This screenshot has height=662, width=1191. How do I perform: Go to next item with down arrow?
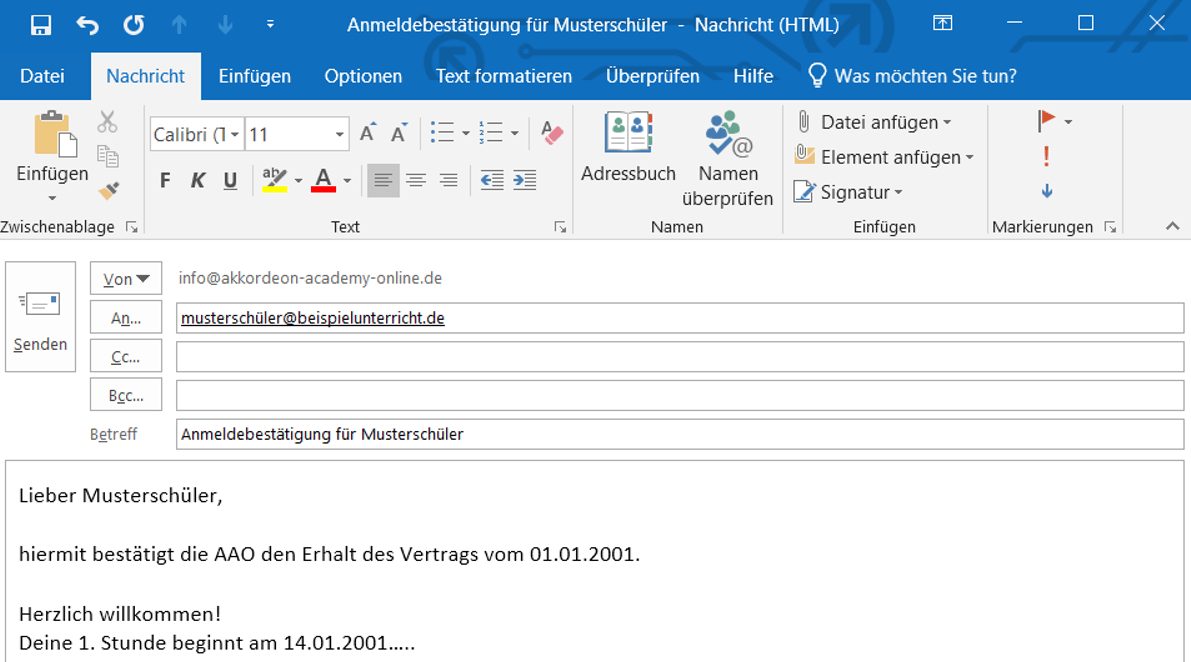tap(226, 25)
